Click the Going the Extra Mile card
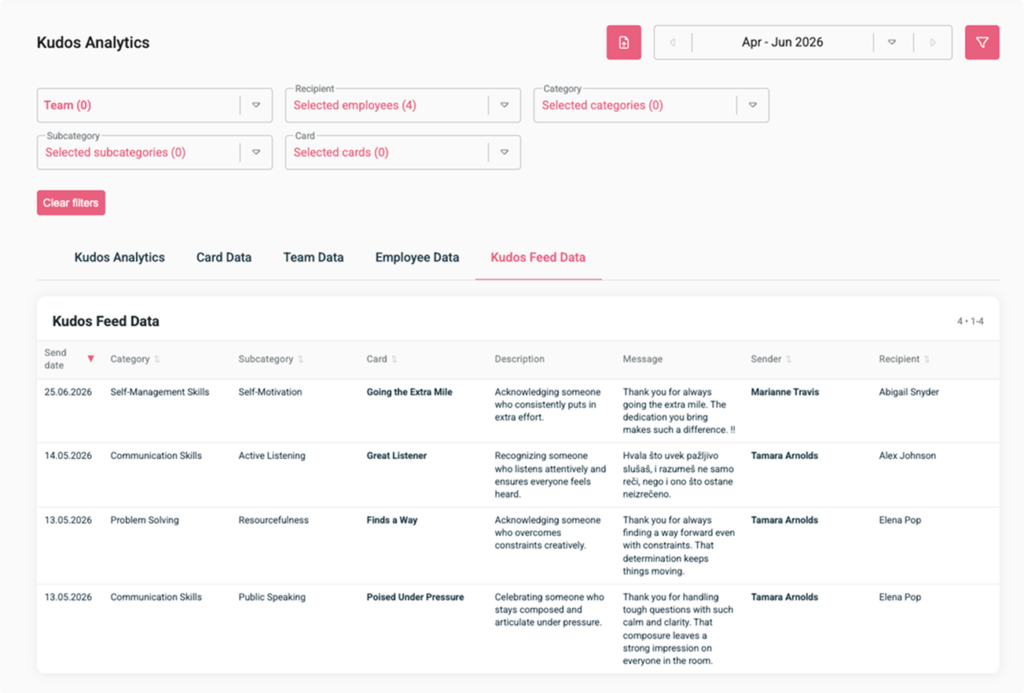 [x=409, y=392]
